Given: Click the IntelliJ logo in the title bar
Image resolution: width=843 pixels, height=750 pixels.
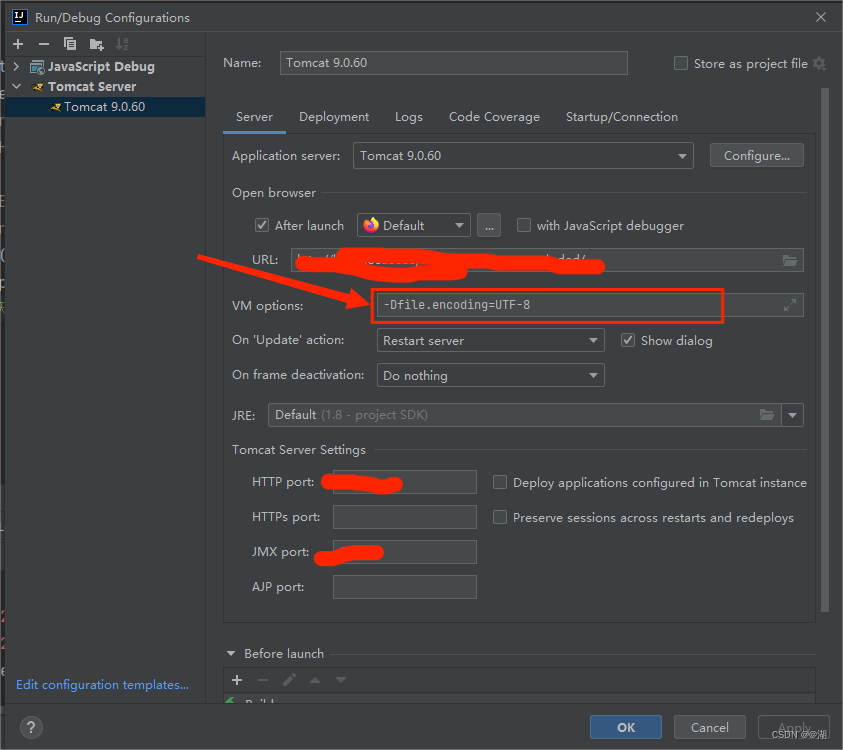Looking at the screenshot, I should tap(20, 17).
